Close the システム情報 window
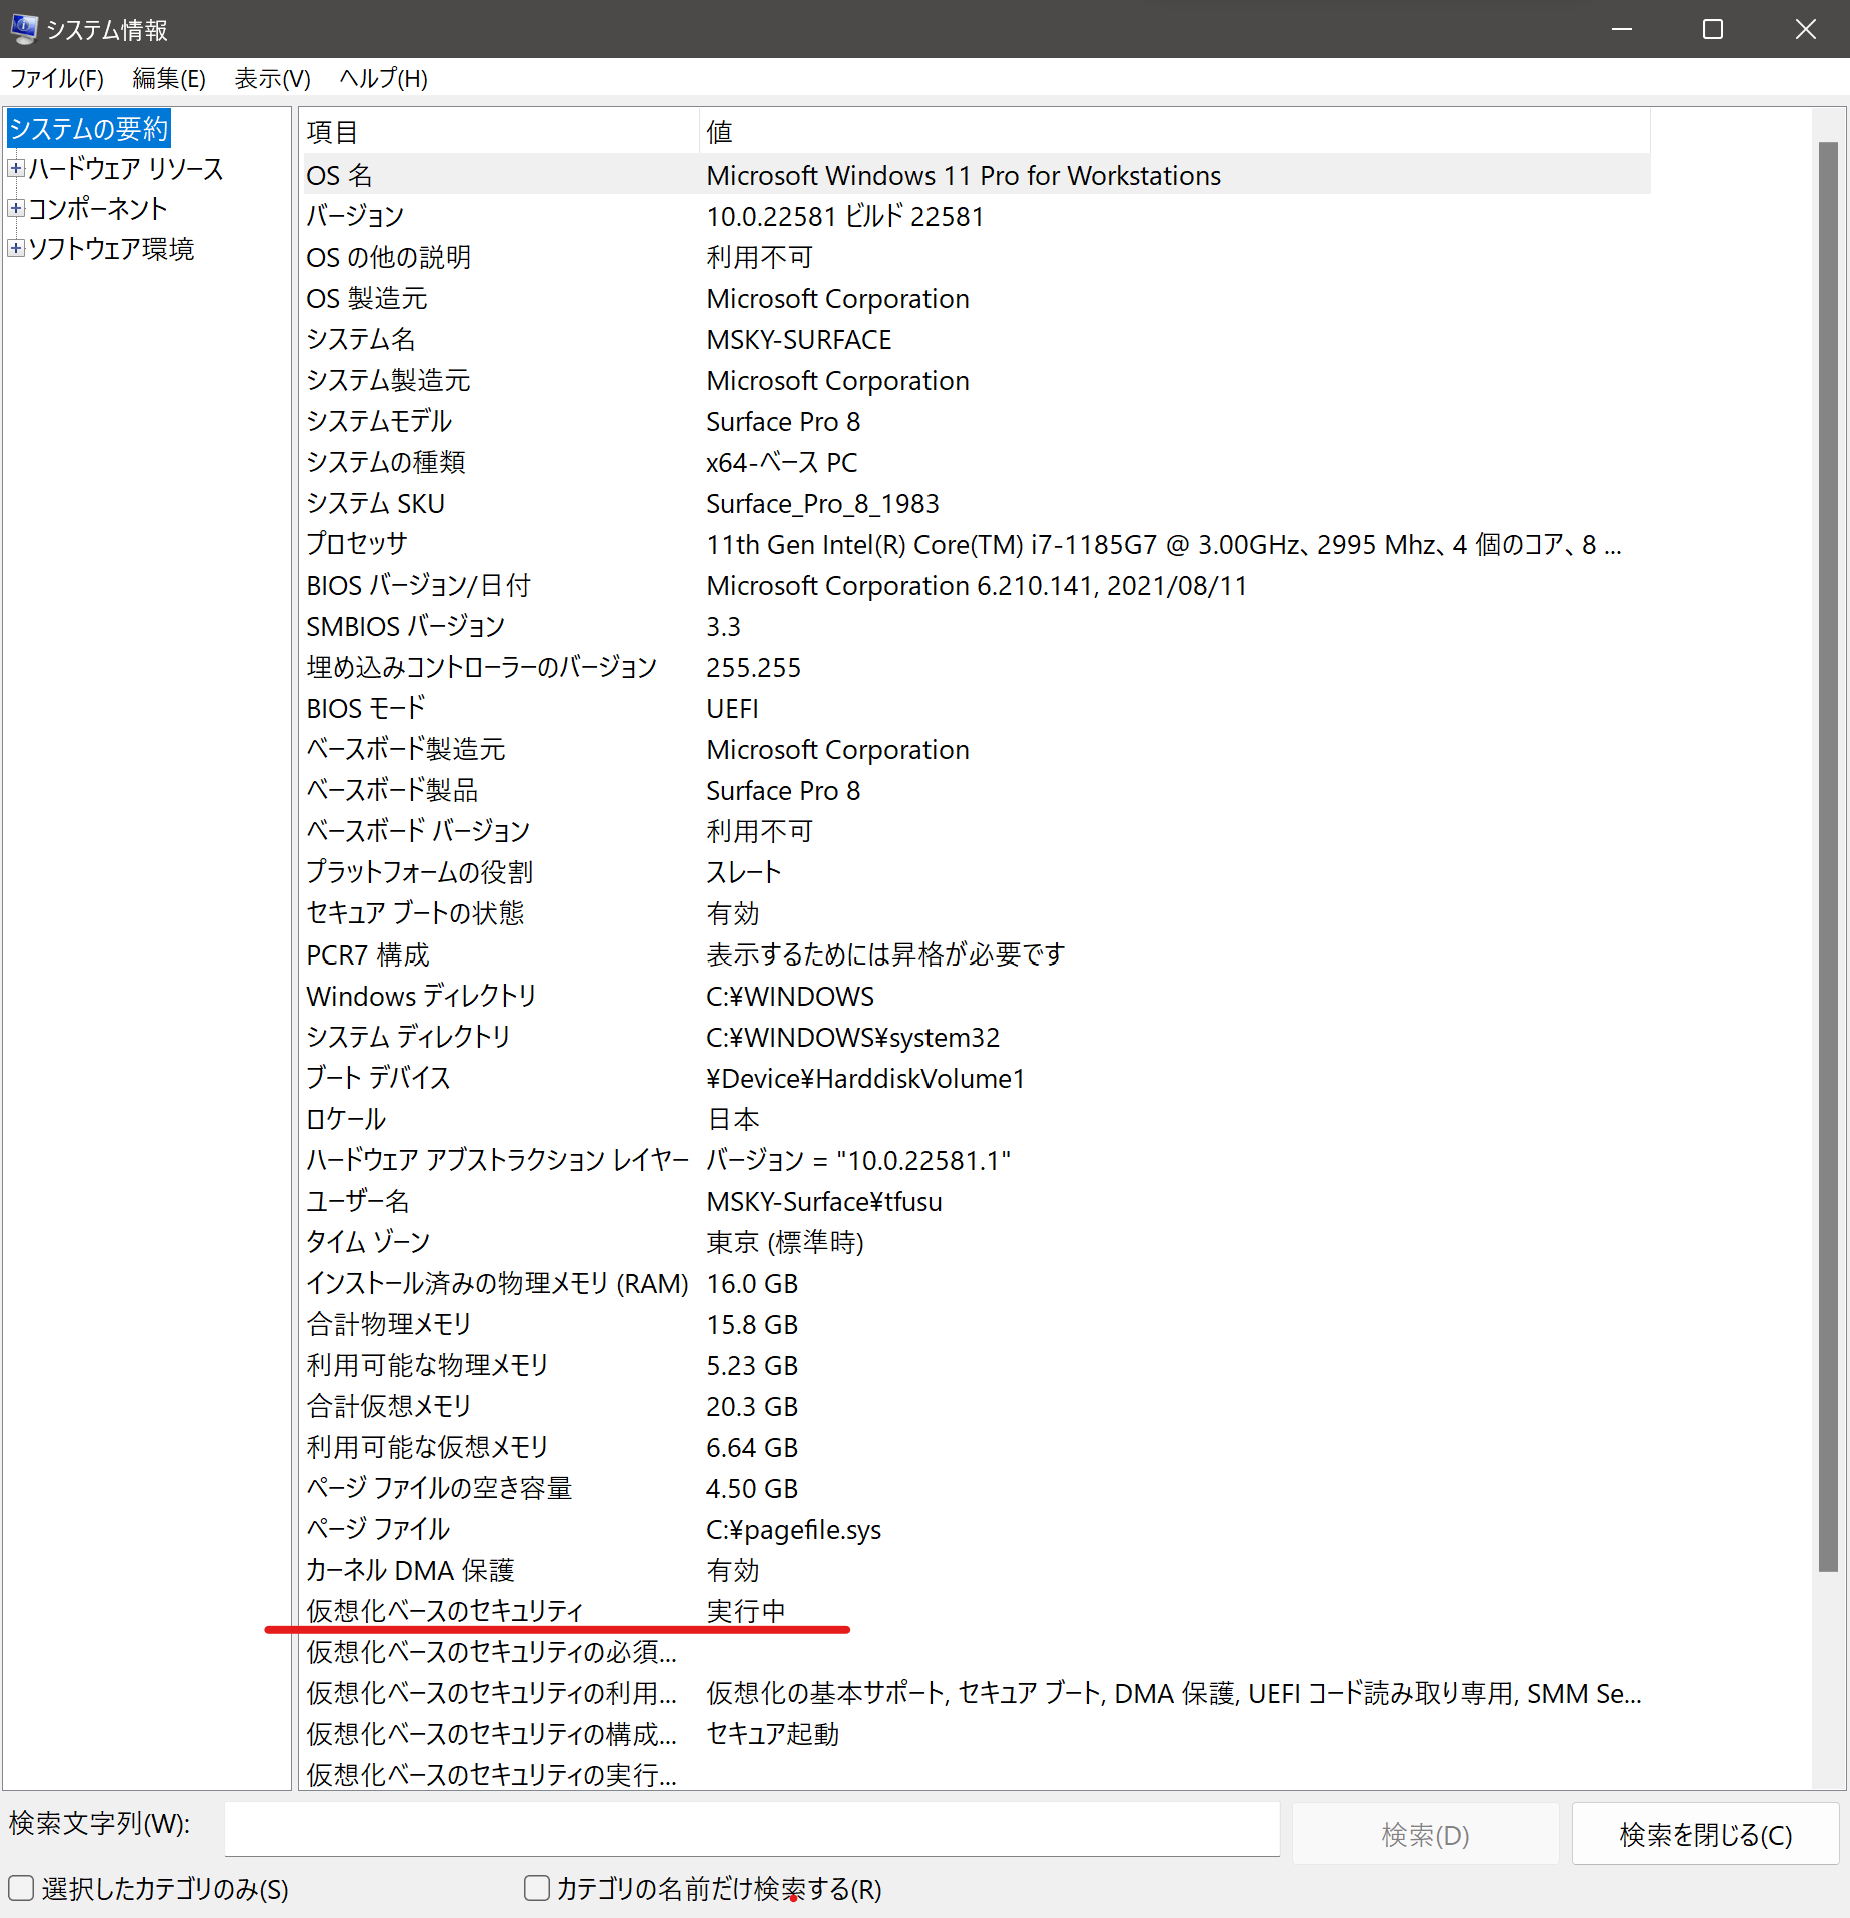This screenshot has width=1850, height=1918. click(x=1805, y=29)
